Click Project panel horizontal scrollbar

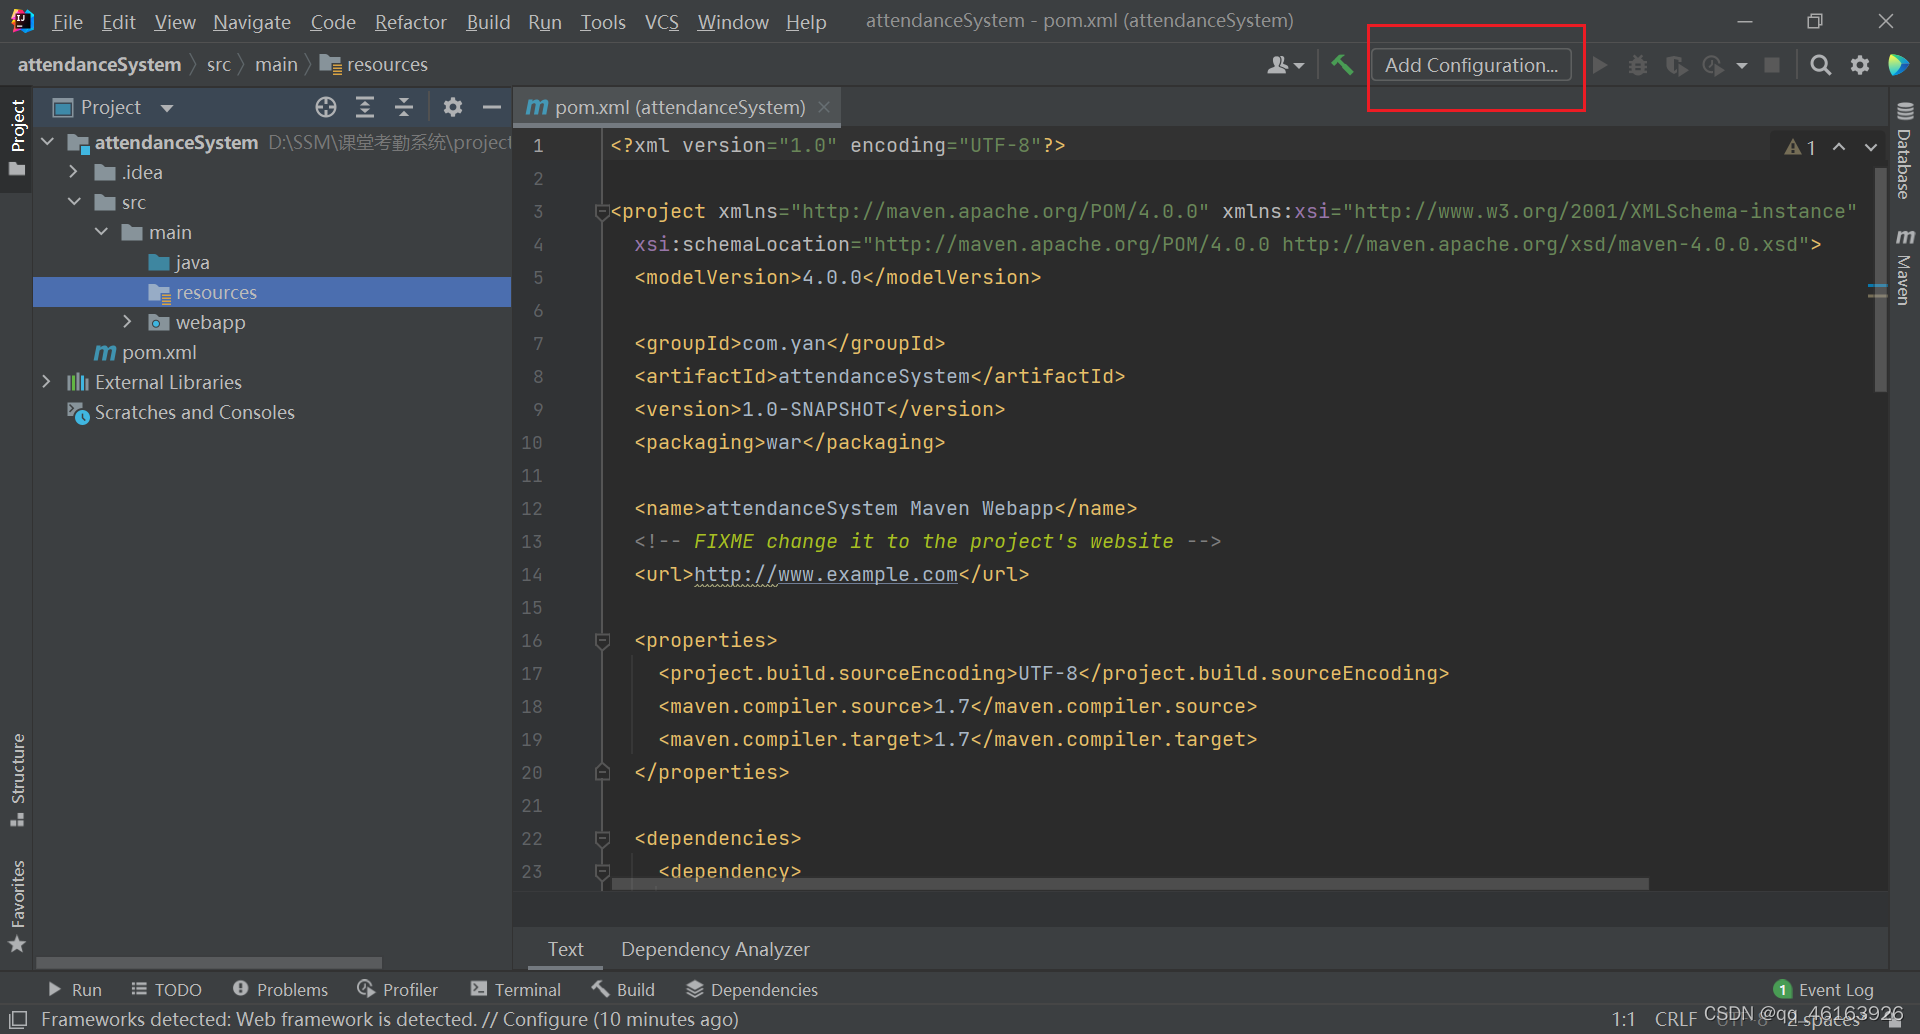click(x=209, y=963)
